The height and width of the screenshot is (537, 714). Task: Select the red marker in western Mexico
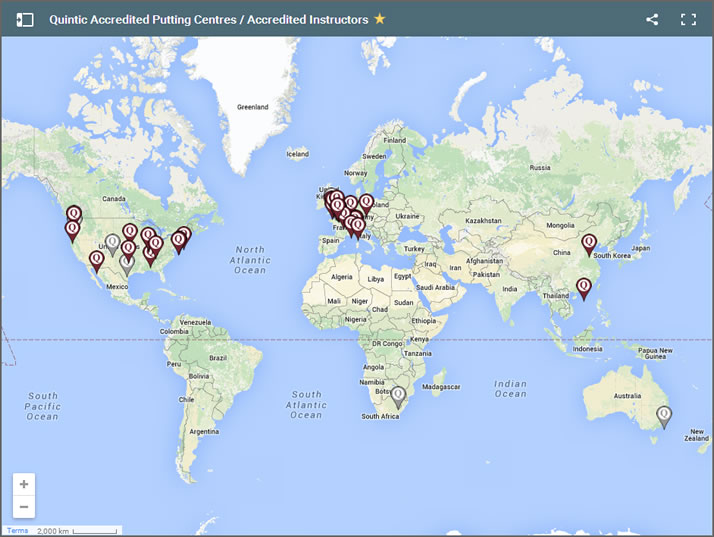point(96,260)
